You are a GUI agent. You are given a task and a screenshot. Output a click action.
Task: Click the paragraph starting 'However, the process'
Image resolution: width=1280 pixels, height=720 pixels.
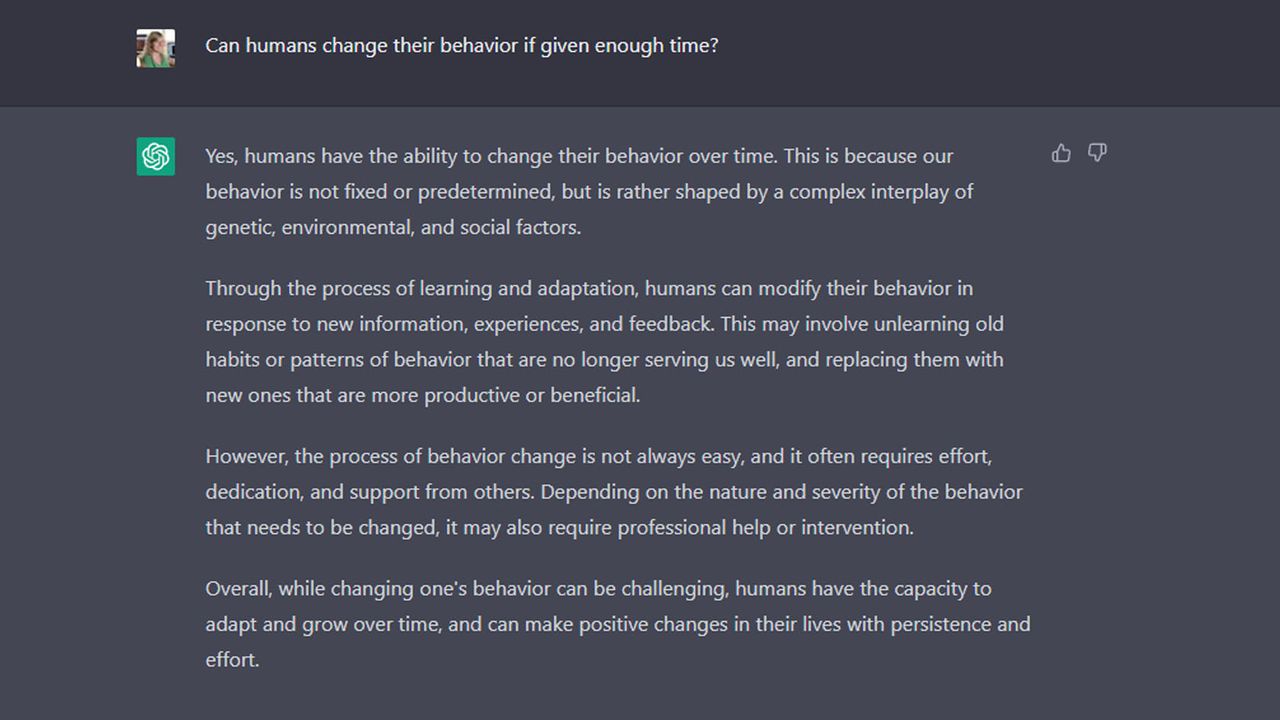[x=614, y=491]
